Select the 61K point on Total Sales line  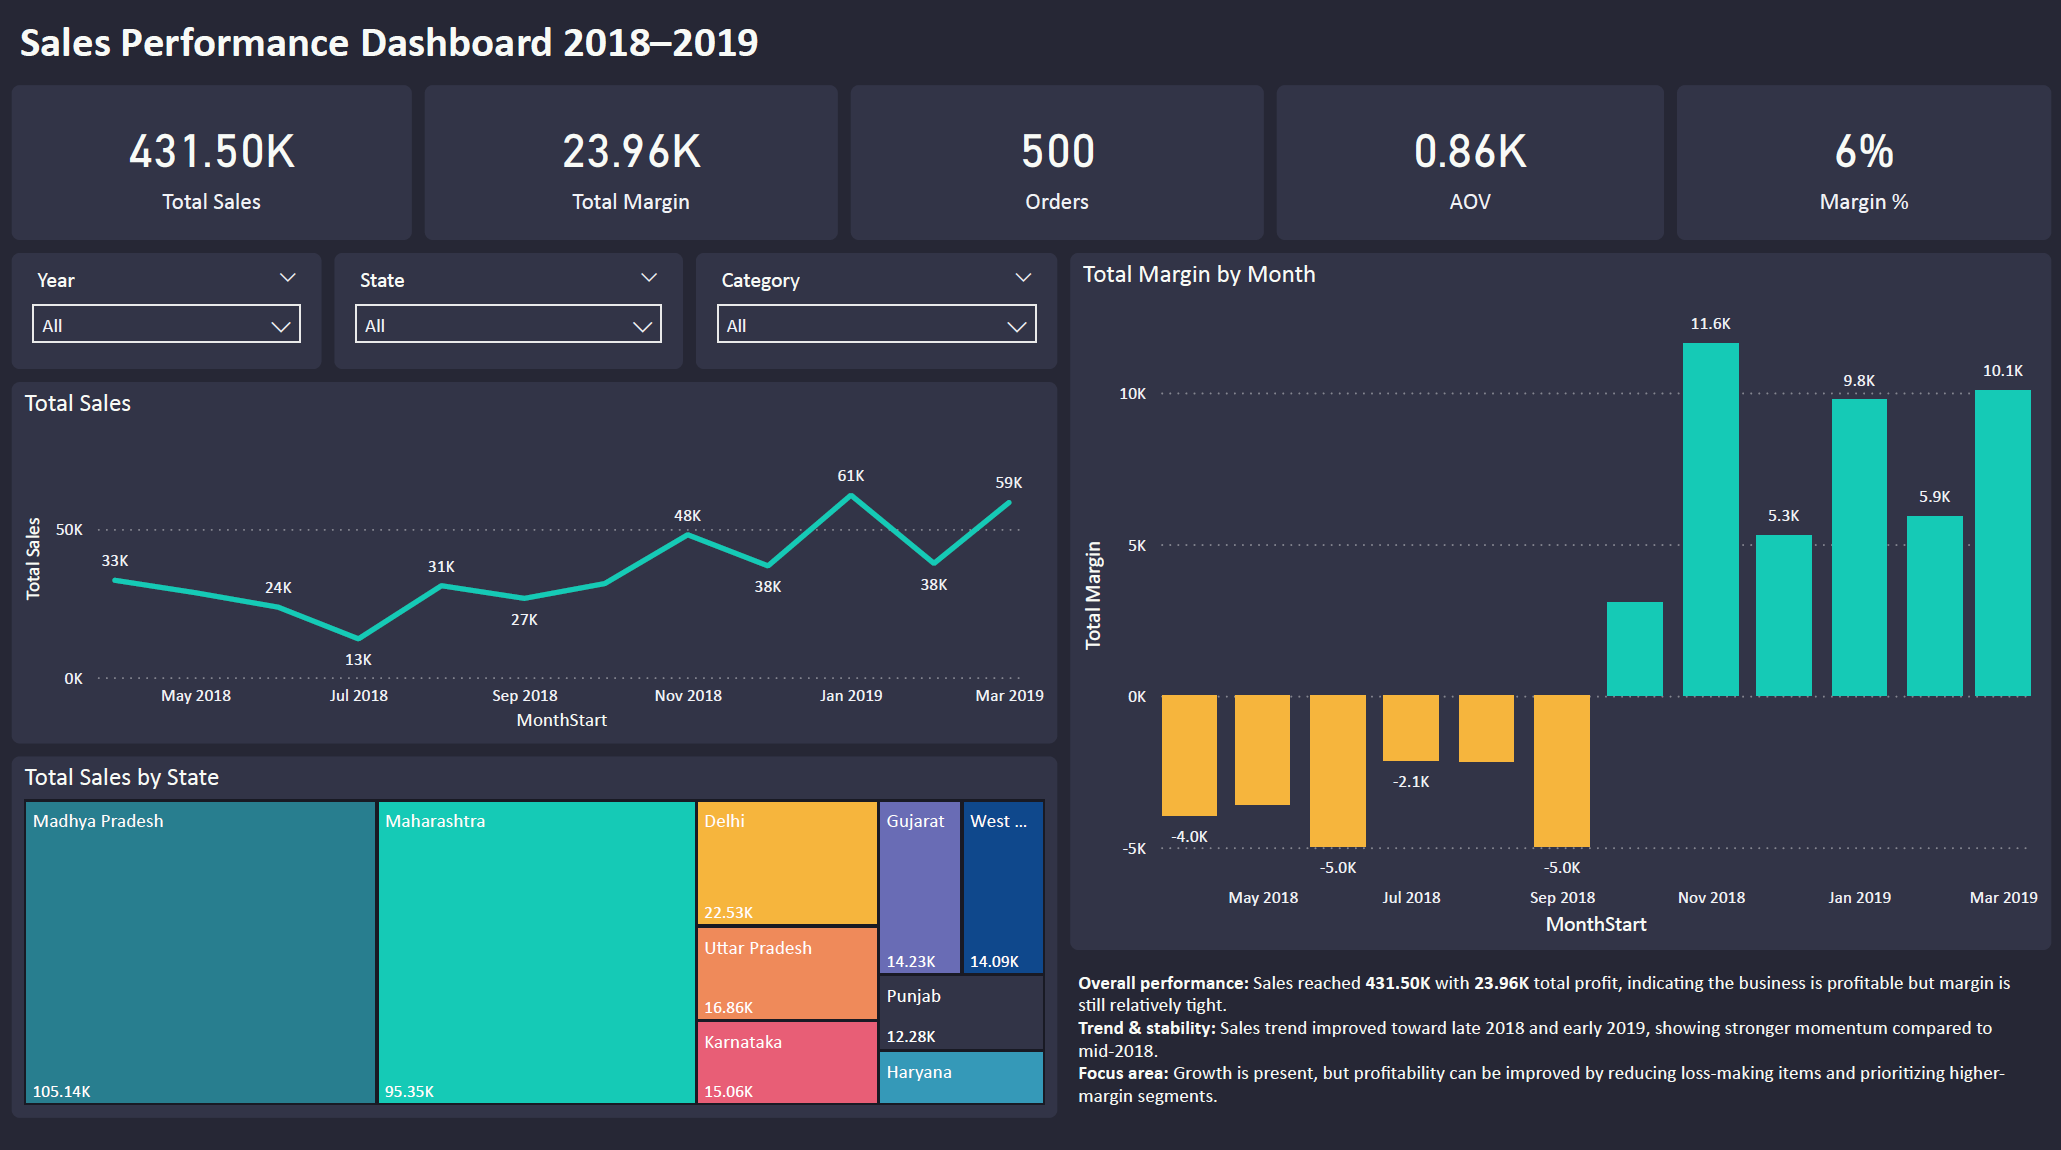[x=852, y=493]
